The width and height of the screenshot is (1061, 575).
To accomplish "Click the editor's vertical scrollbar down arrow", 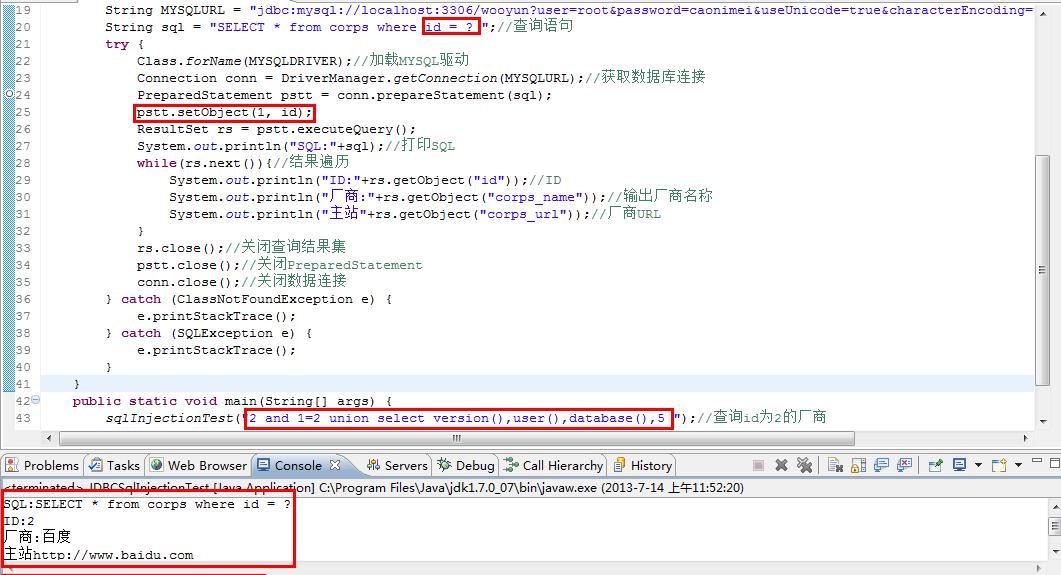I will click(x=1042, y=421).
